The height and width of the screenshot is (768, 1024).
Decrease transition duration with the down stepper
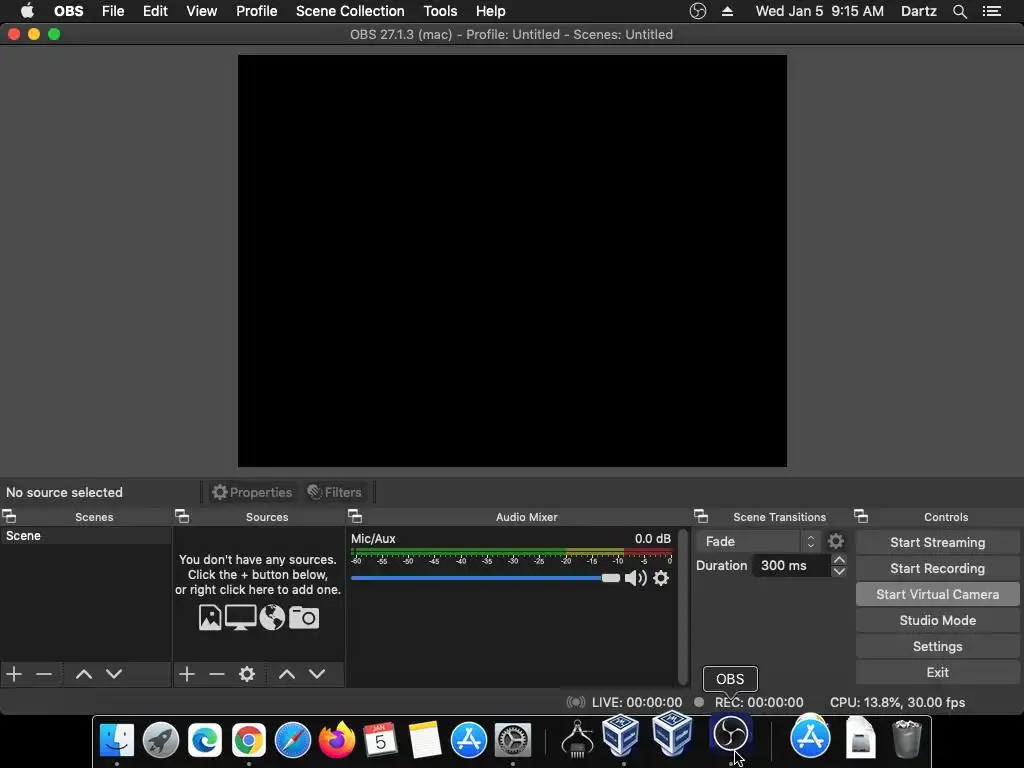tap(839, 571)
